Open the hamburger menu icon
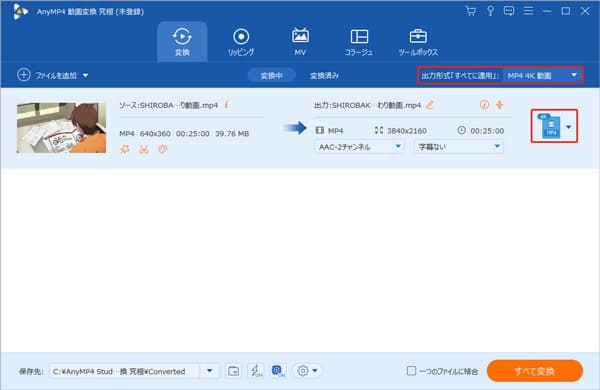Image resolution: width=600 pixels, height=390 pixels. (528, 11)
